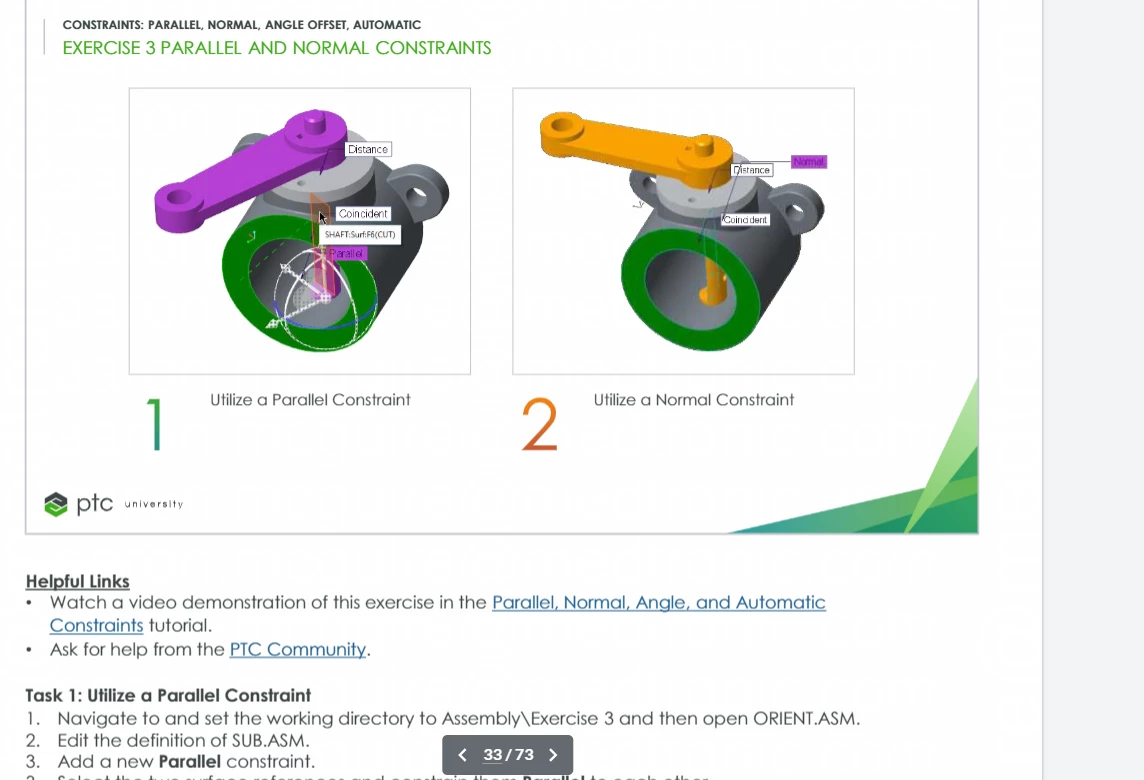Go to the previous page arrow
This screenshot has width=1144, height=780.
point(462,755)
